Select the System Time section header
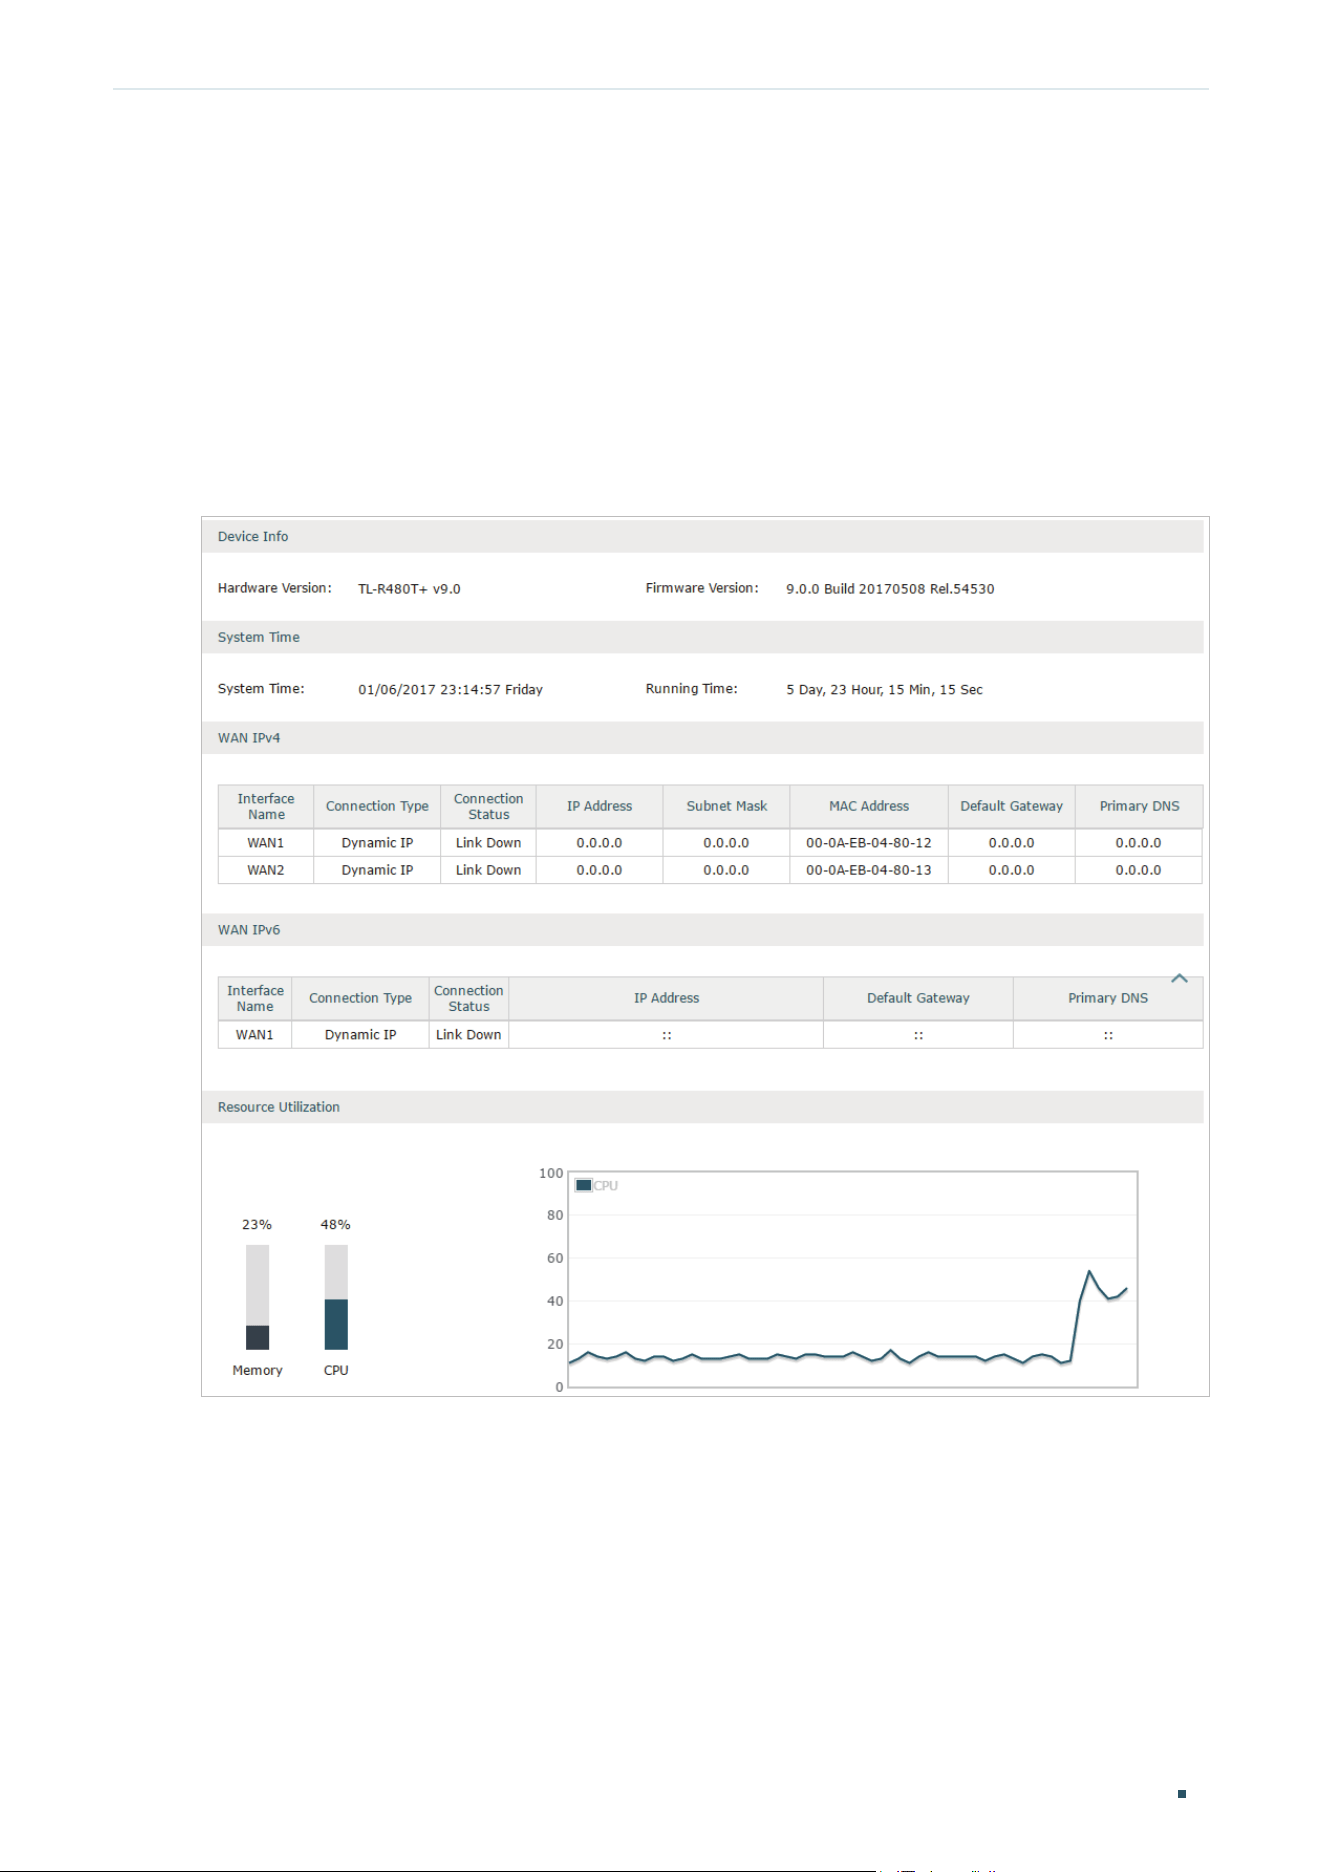Image resolution: width=1324 pixels, height=1872 pixels. click(702, 637)
